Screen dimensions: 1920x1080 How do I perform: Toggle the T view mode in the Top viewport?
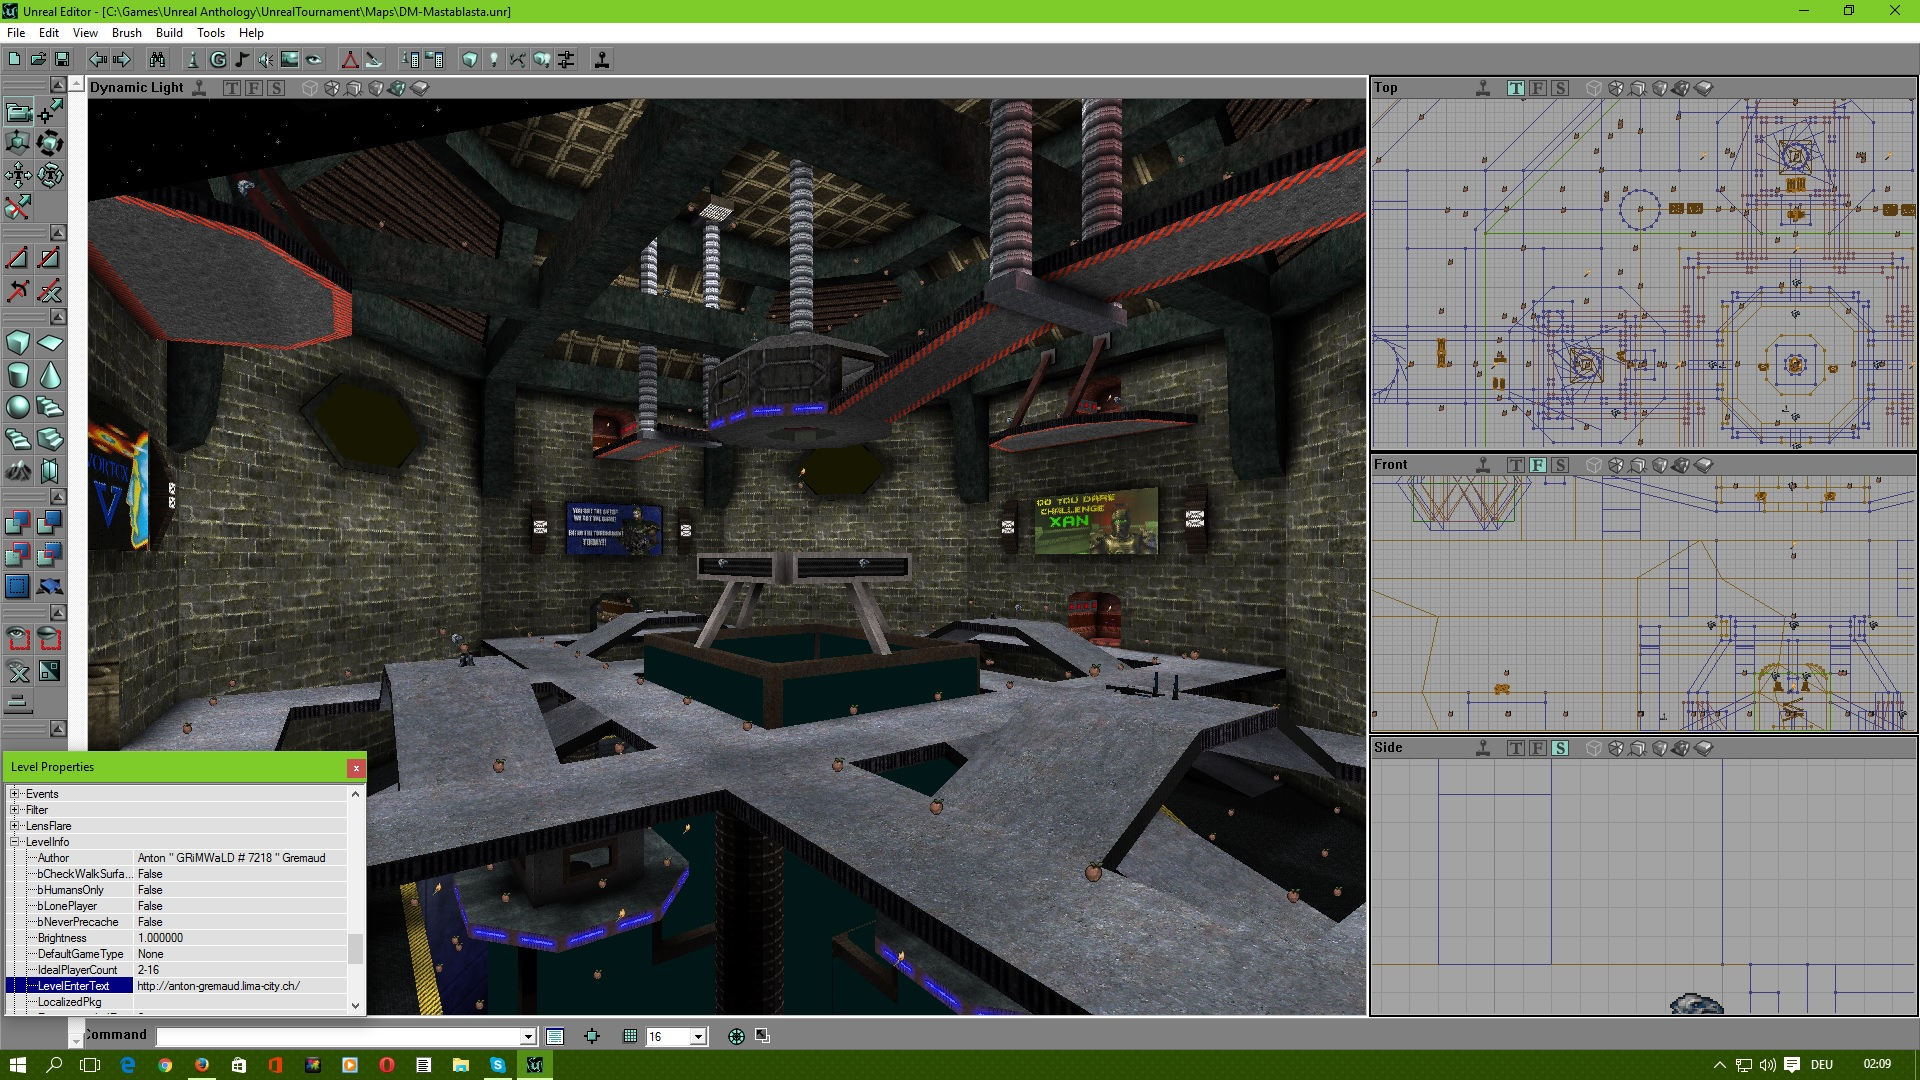coord(1514,88)
